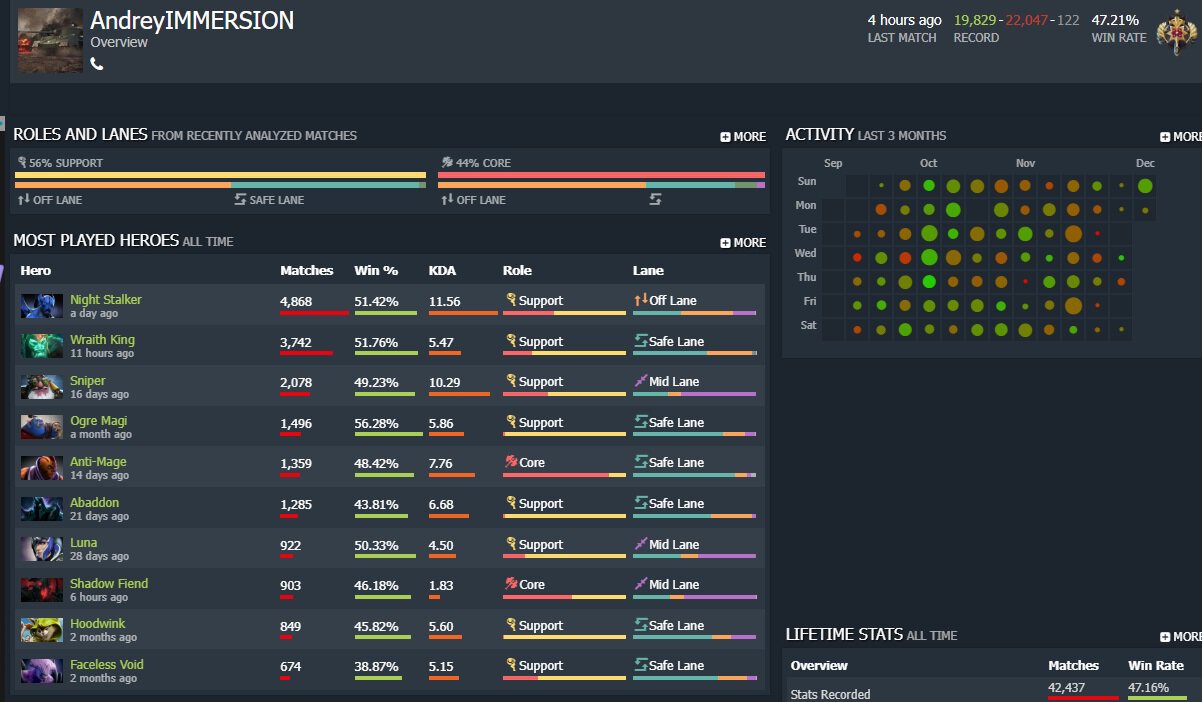1202x702 pixels.
Task: Open the Abaddon hero link
Action: click(94, 503)
